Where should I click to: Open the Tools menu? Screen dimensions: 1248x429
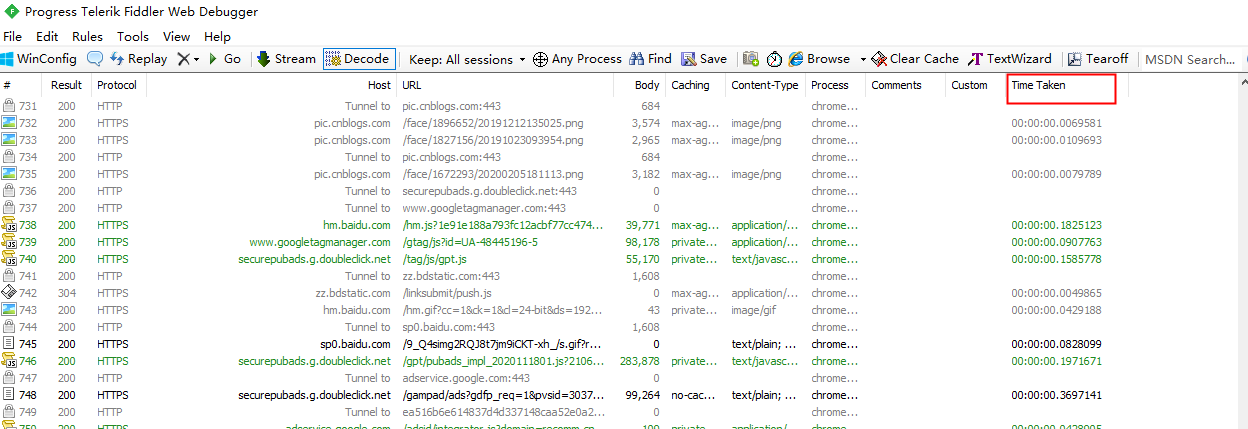[133, 36]
